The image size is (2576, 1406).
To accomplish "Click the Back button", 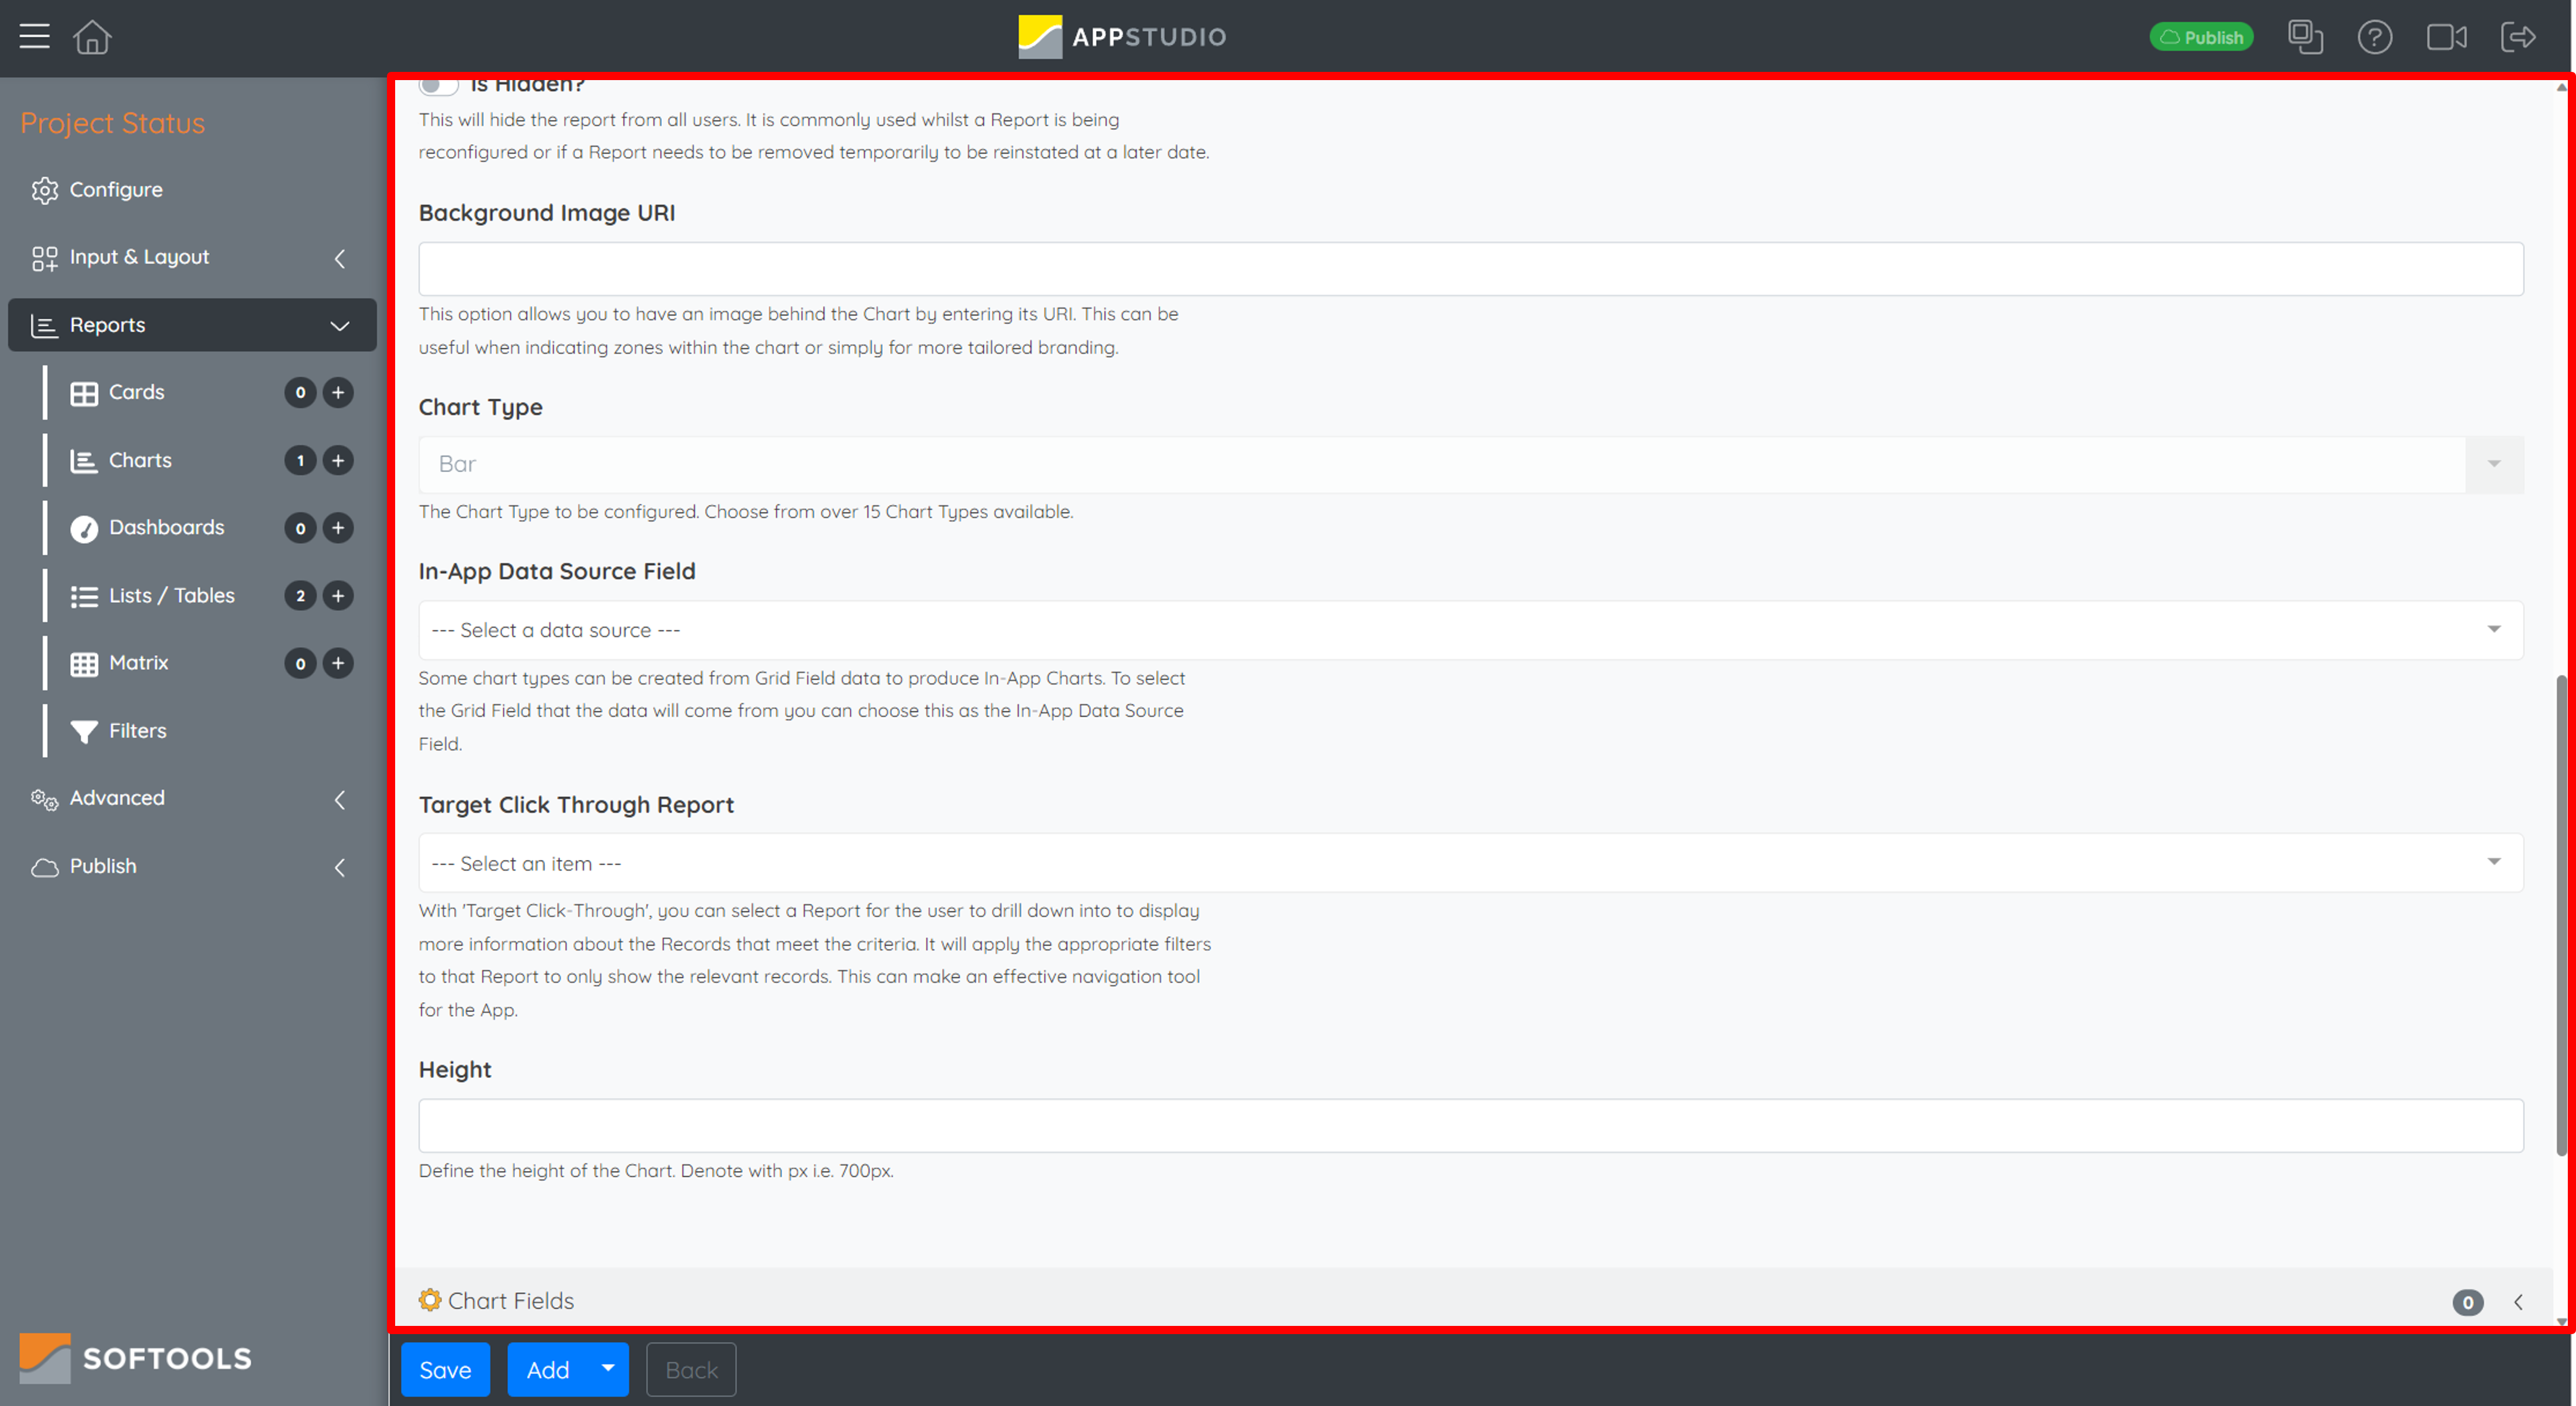I will 691,1369.
